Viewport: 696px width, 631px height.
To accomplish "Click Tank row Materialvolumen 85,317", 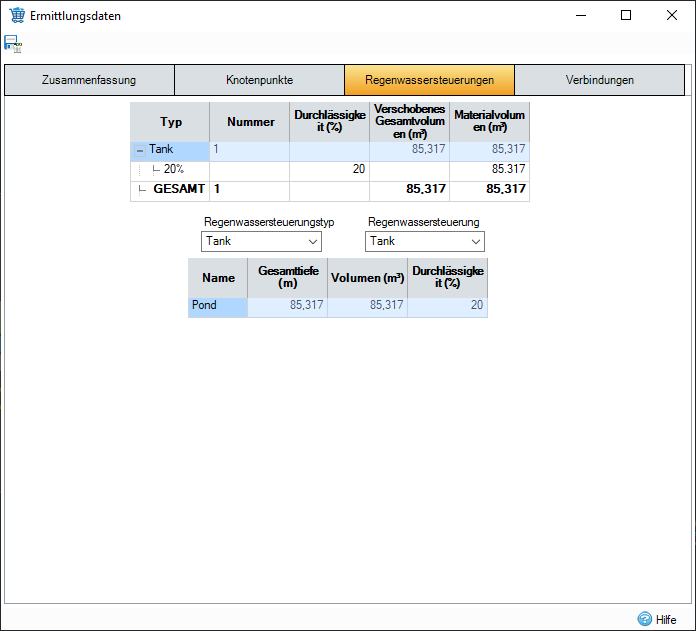I will point(490,151).
